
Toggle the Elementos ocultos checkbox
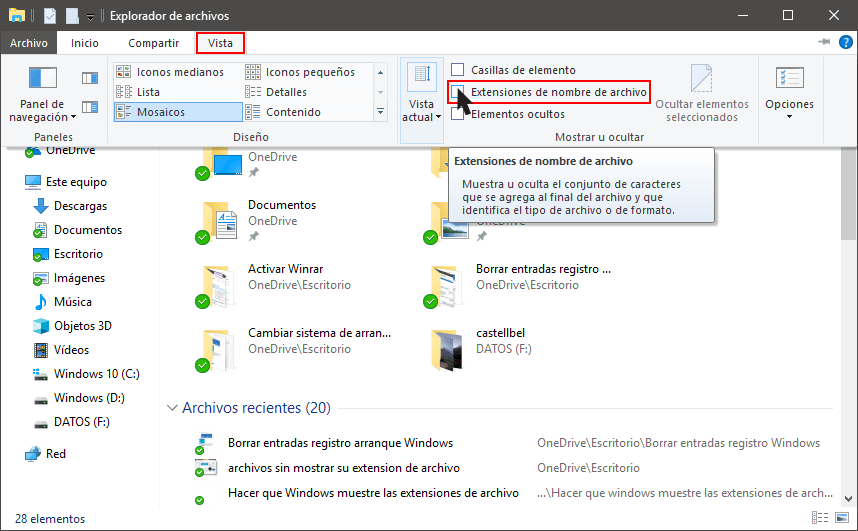coord(457,114)
